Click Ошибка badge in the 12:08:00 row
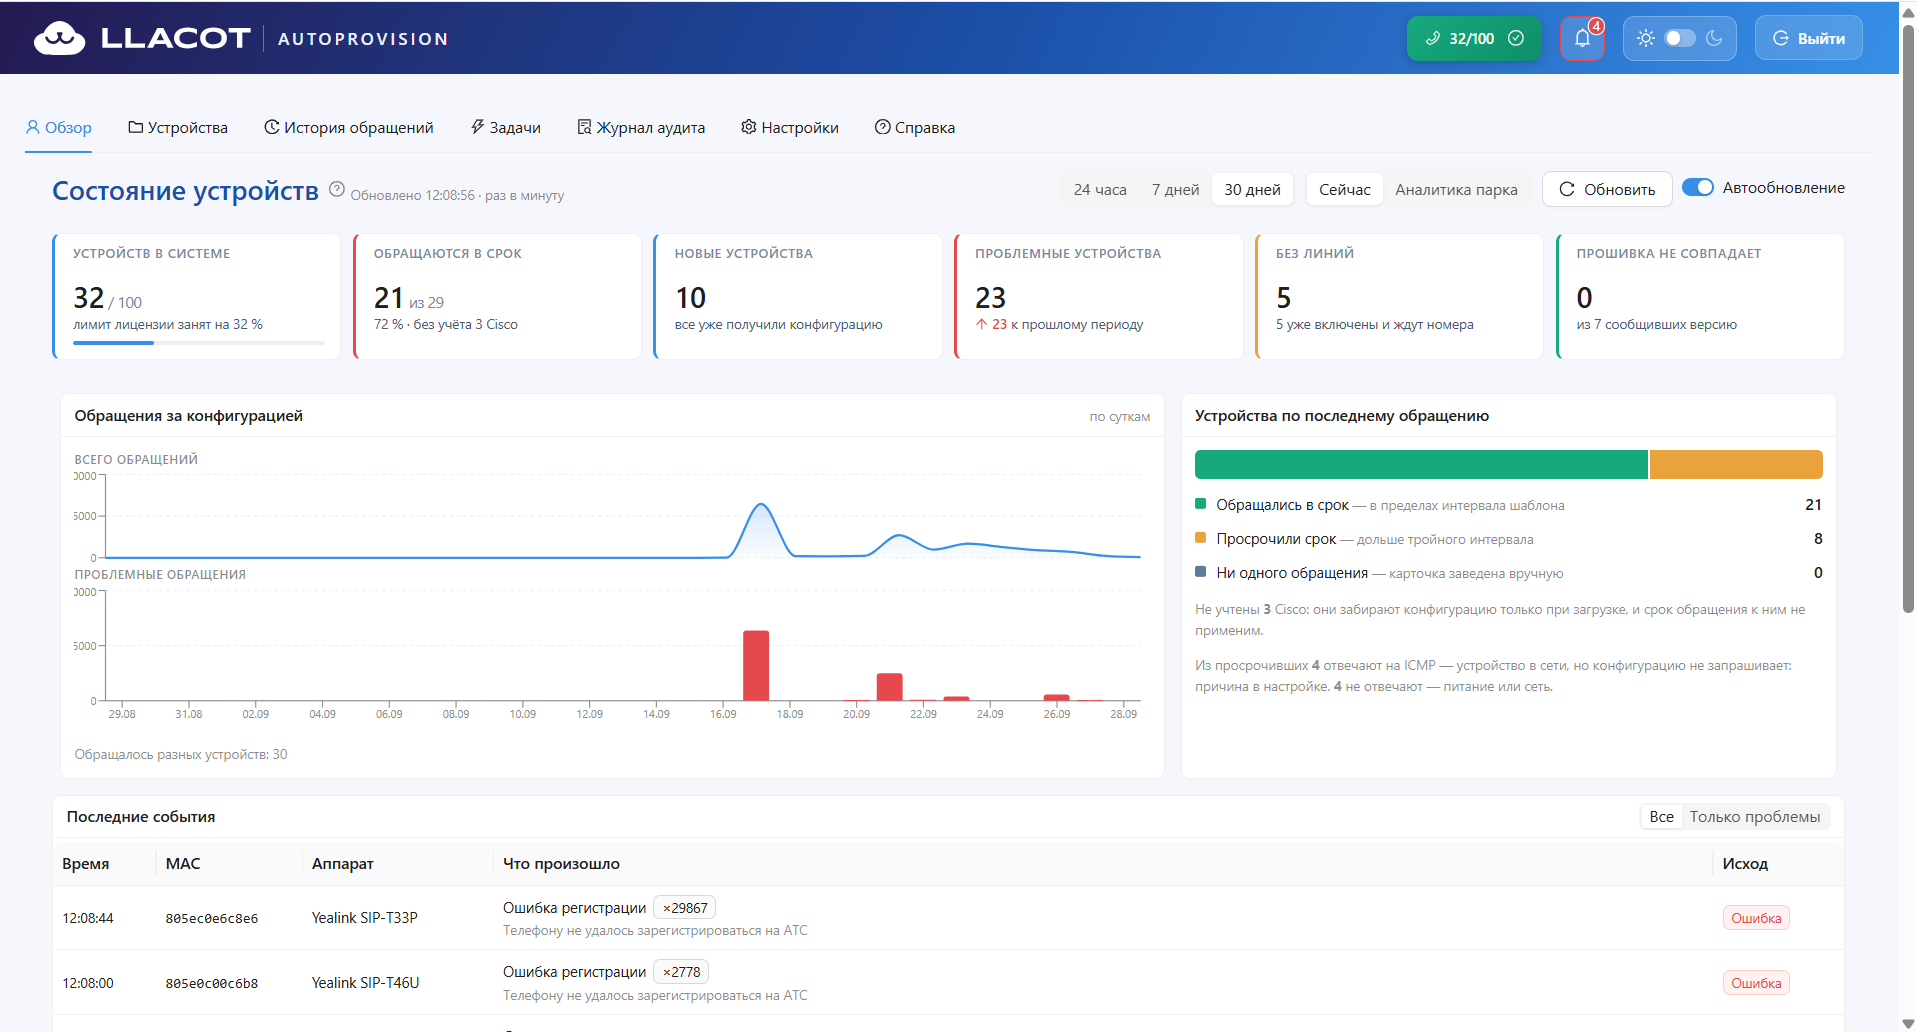The width and height of the screenshot is (1917, 1032). tap(1756, 983)
